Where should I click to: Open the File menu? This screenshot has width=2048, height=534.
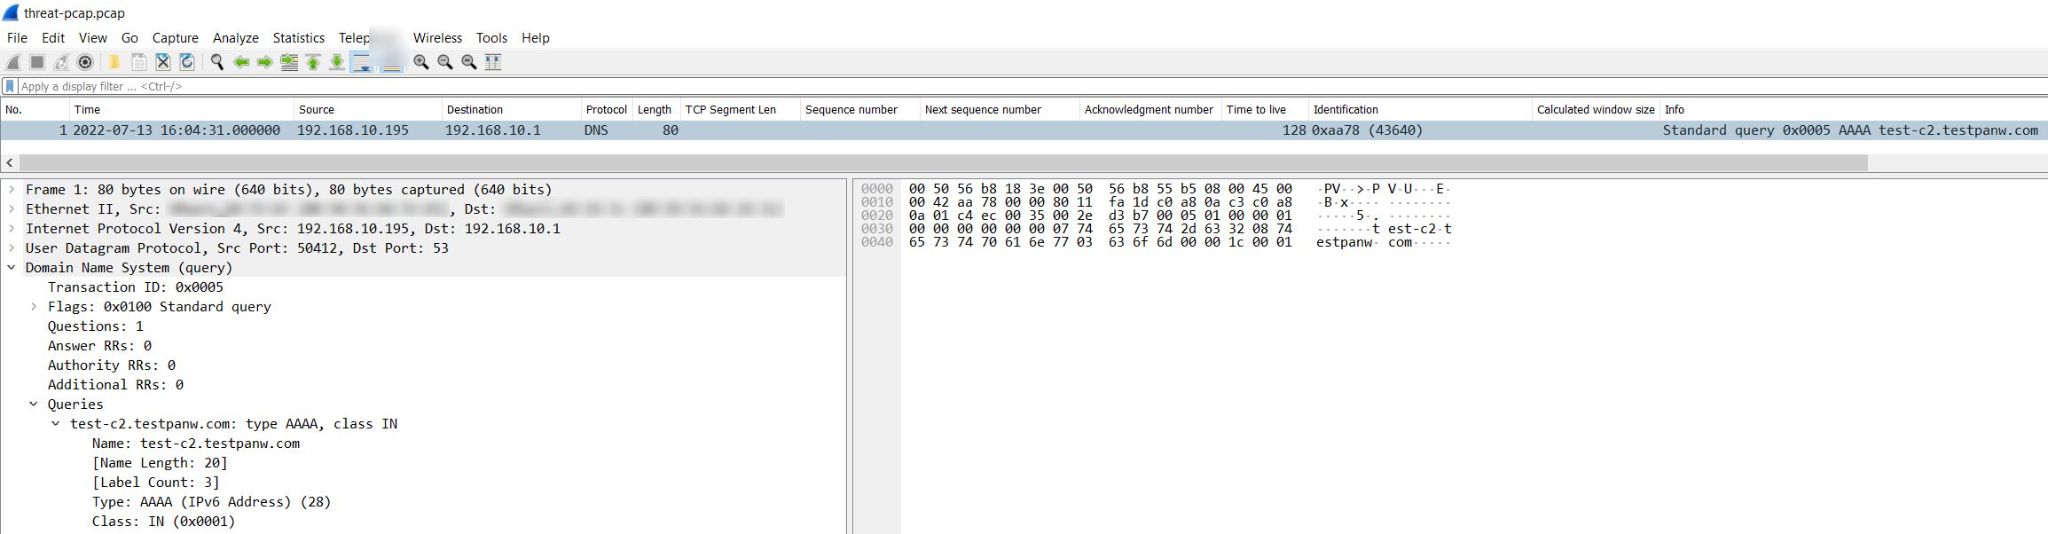[17, 38]
